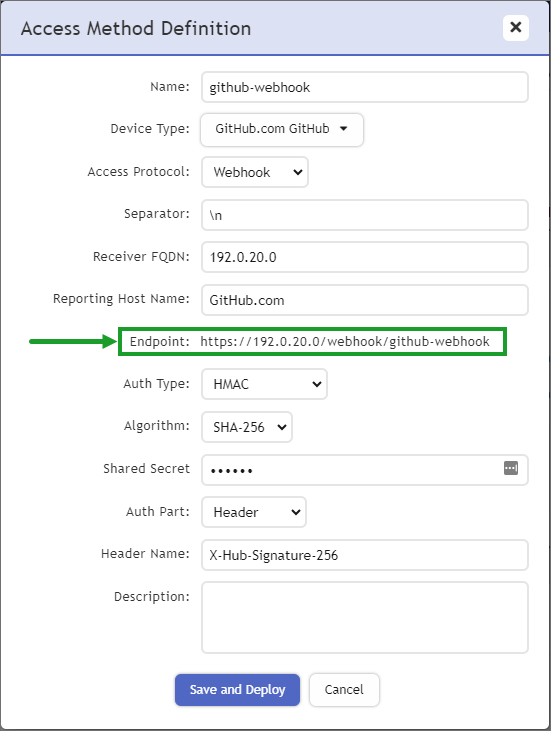This screenshot has height=731, width=551.
Task: Click inside the Description text area
Action: pyautogui.click(x=365, y=617)
